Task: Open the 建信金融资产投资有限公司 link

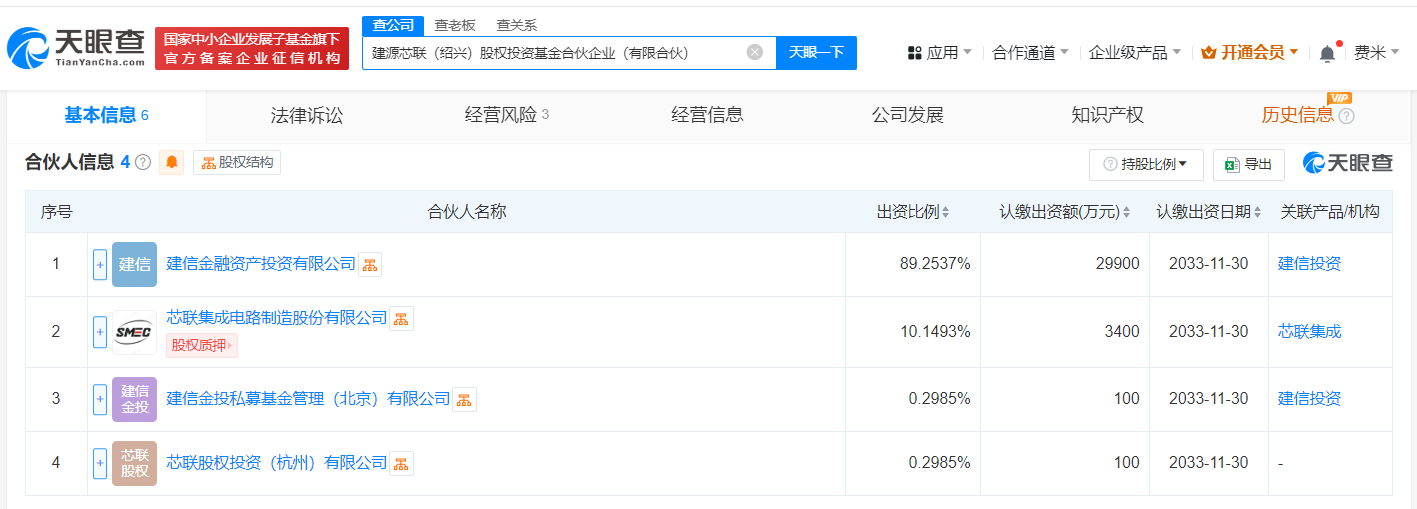Action: (x=261, y=264)
